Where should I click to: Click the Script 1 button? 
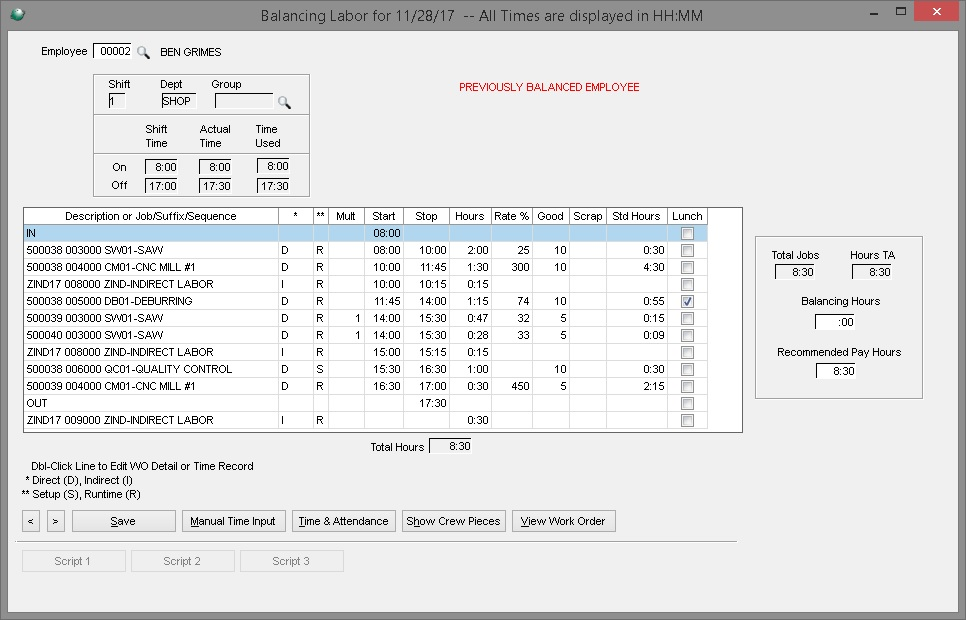coord(73,561)
